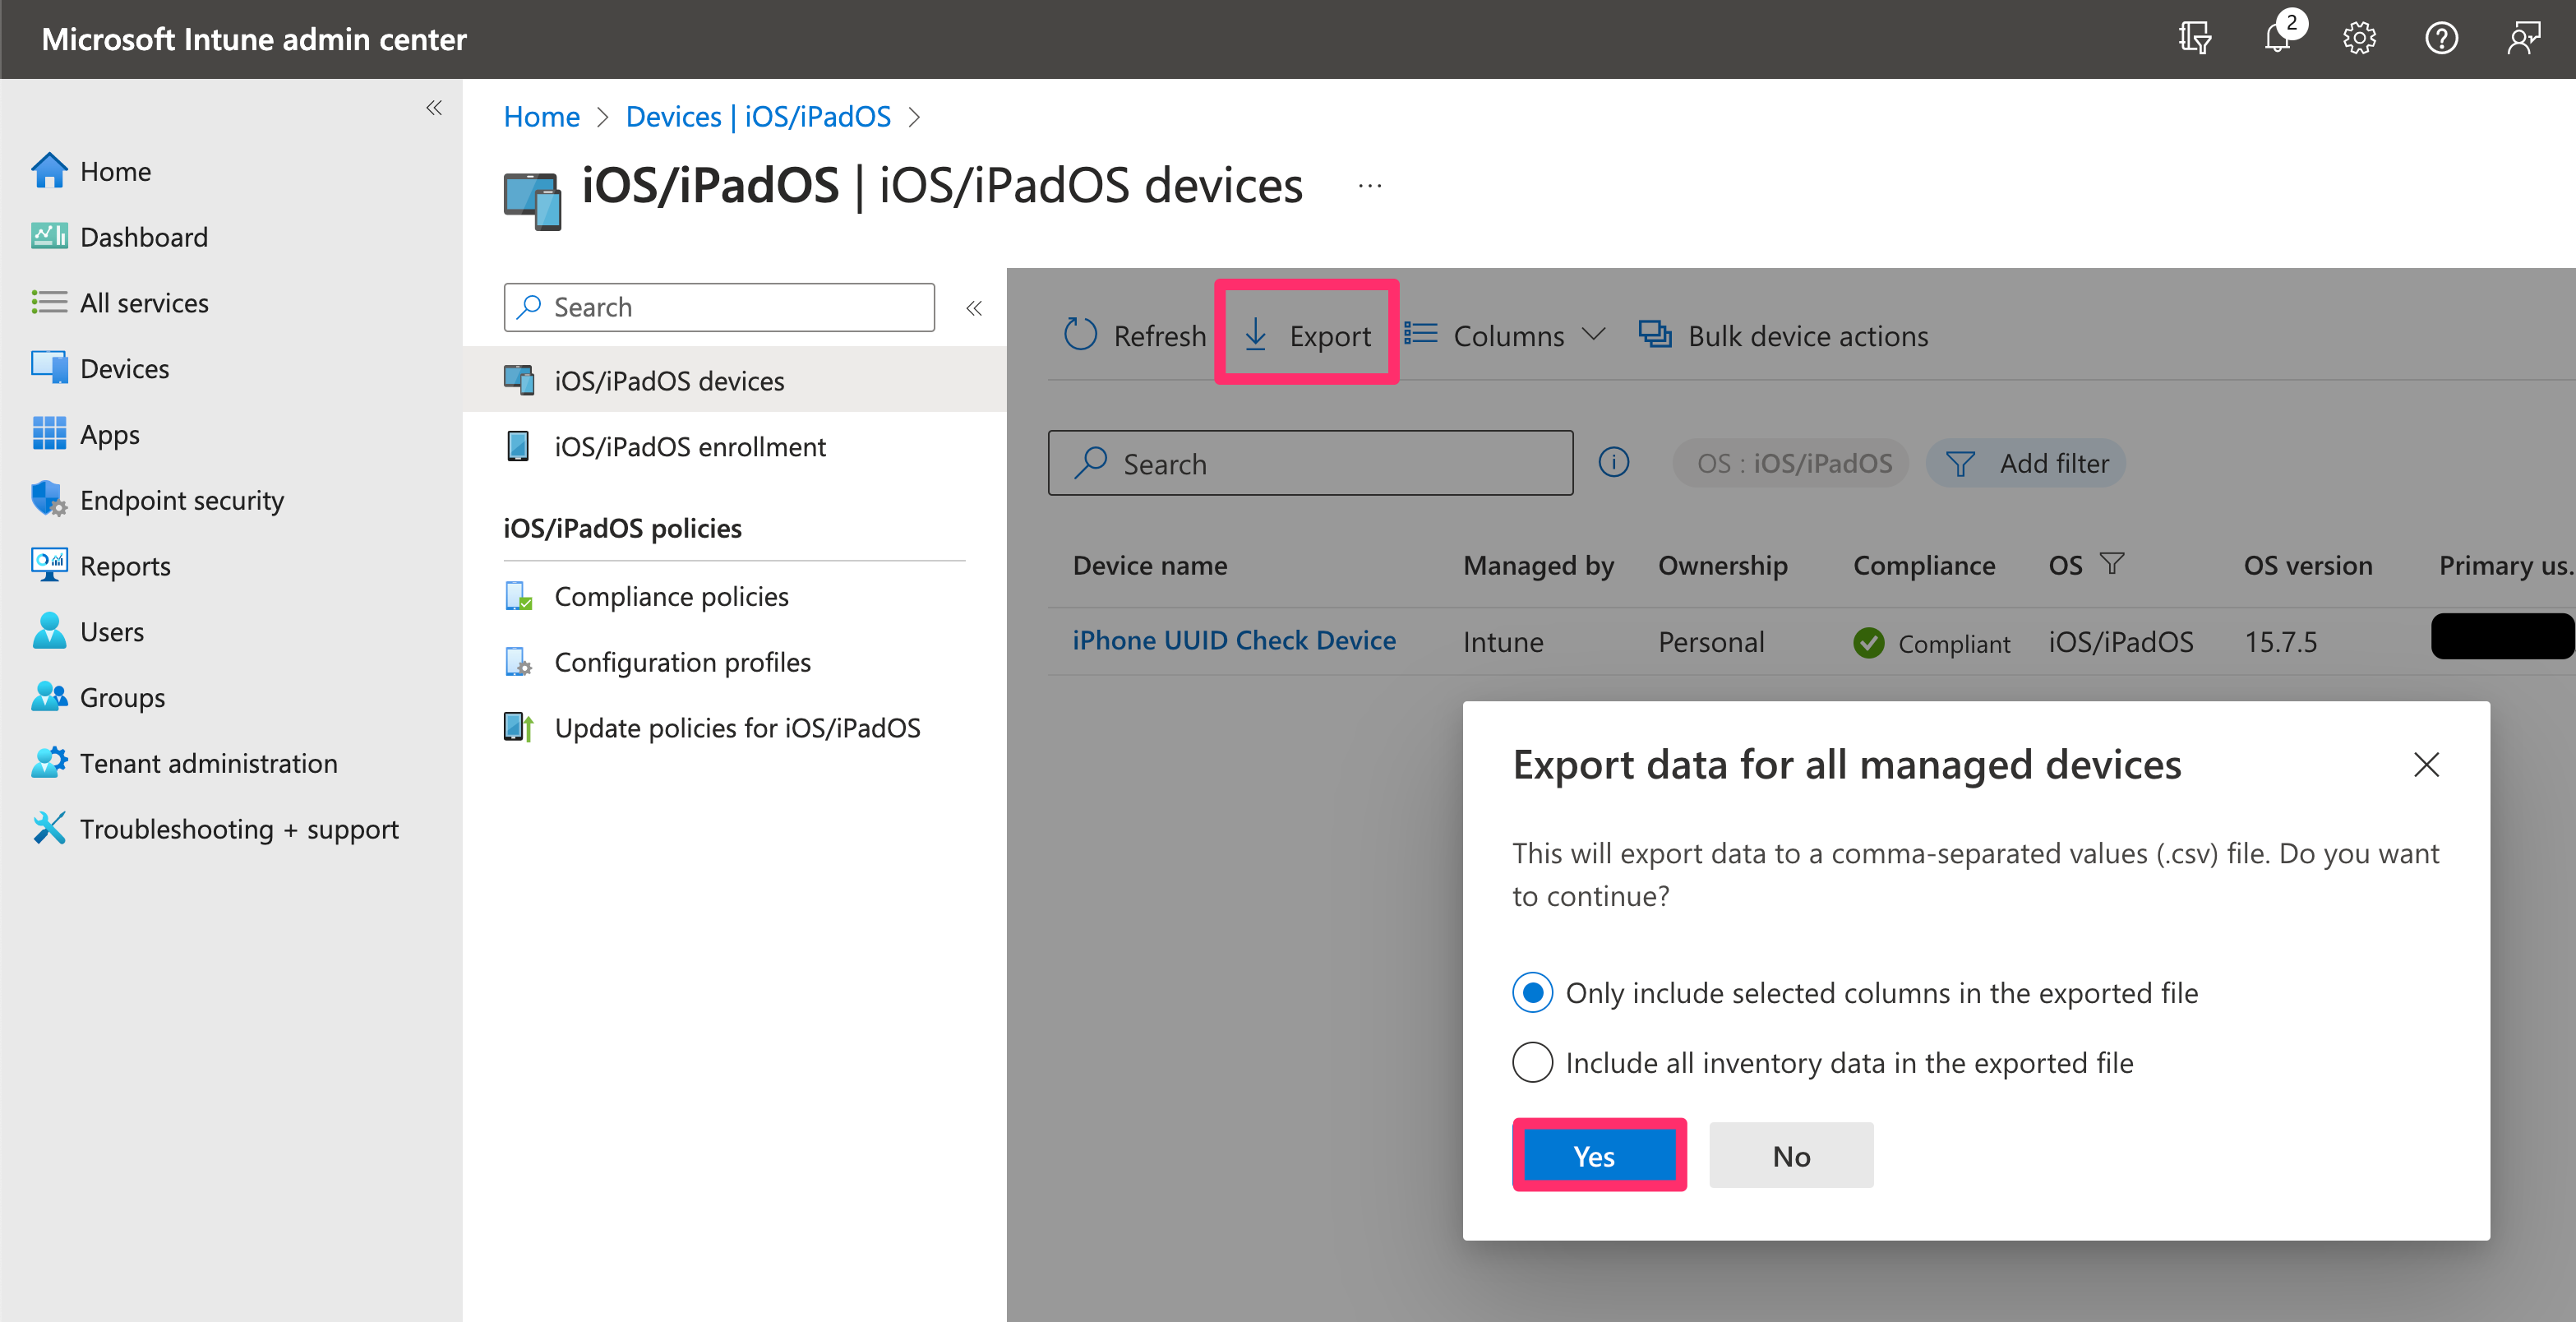
Task: Click the directory and subscription filter icon
Action: [2194, 39]
